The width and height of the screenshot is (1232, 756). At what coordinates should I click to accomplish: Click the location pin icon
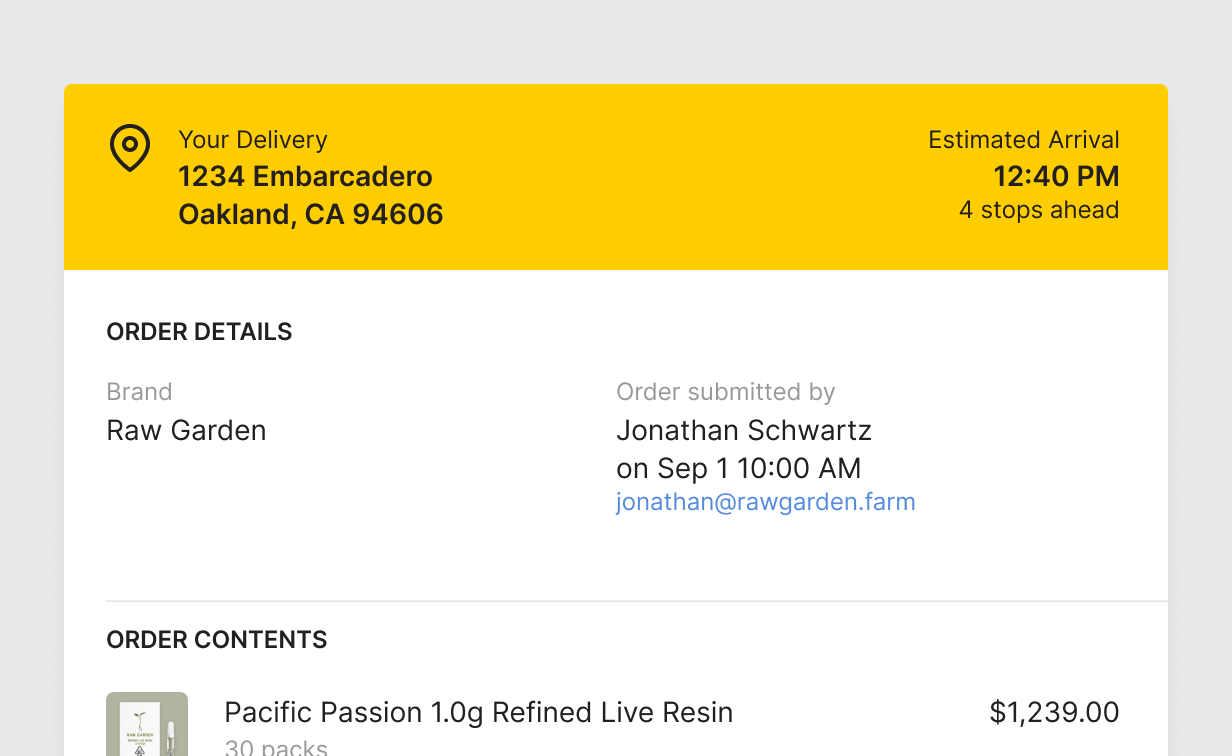point(129,148)
